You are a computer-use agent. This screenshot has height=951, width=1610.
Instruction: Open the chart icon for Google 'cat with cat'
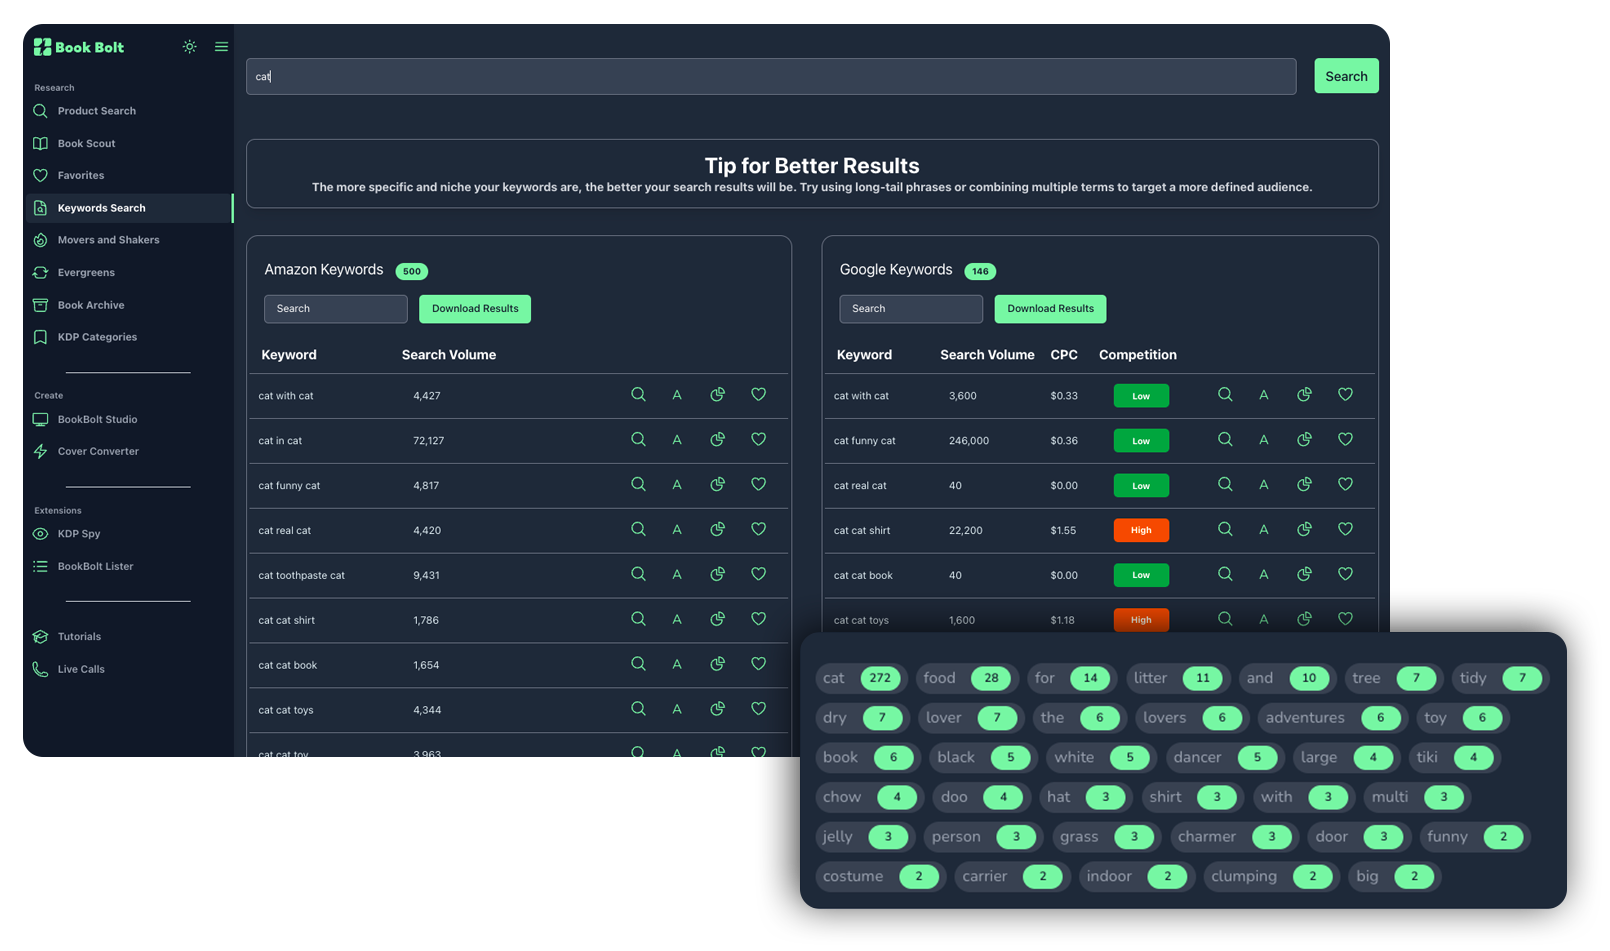tap(1304, 395)
